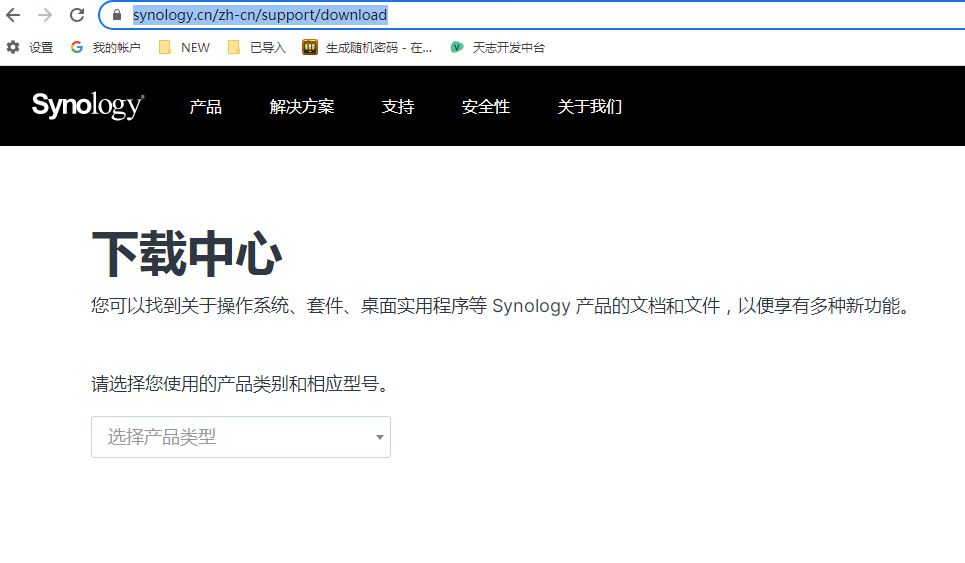Viewport: 965px width, 563px height.
Task: Select 安全性 in the top navigation
Action: (x=486, y=107)
